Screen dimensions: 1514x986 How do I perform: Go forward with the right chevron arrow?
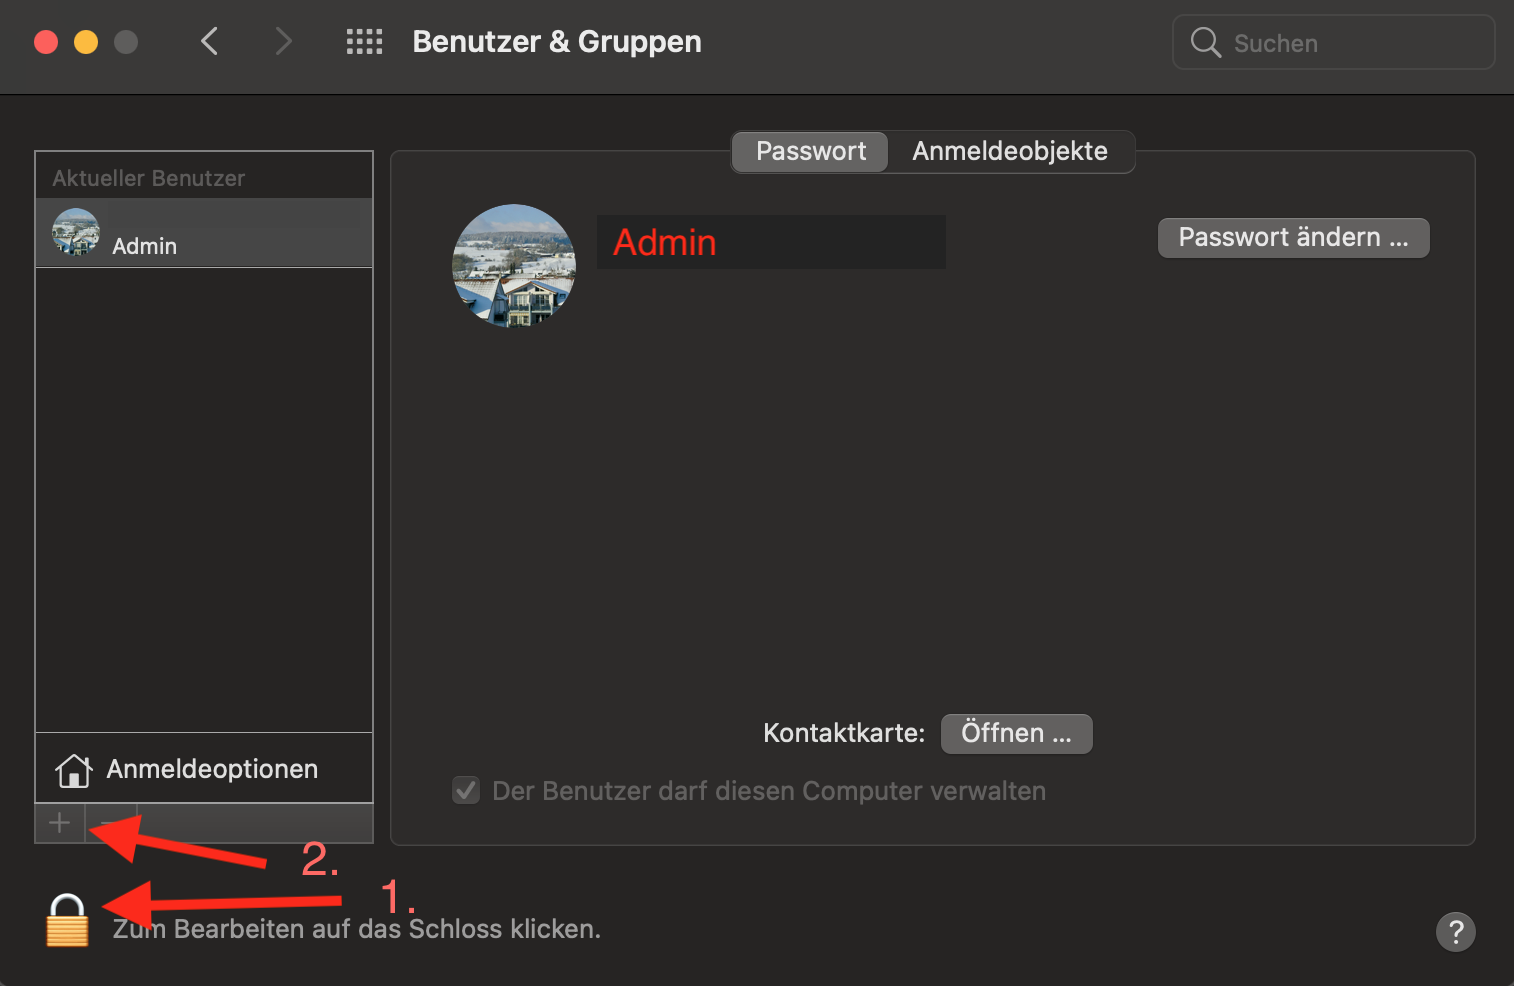tap(284, 42)
